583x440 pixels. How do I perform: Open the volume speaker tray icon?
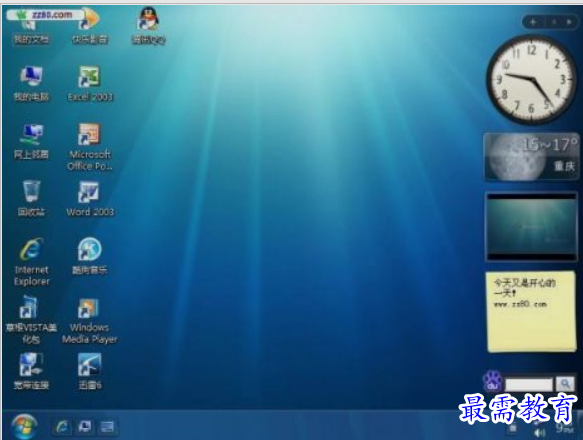click(x=539, y=433)
